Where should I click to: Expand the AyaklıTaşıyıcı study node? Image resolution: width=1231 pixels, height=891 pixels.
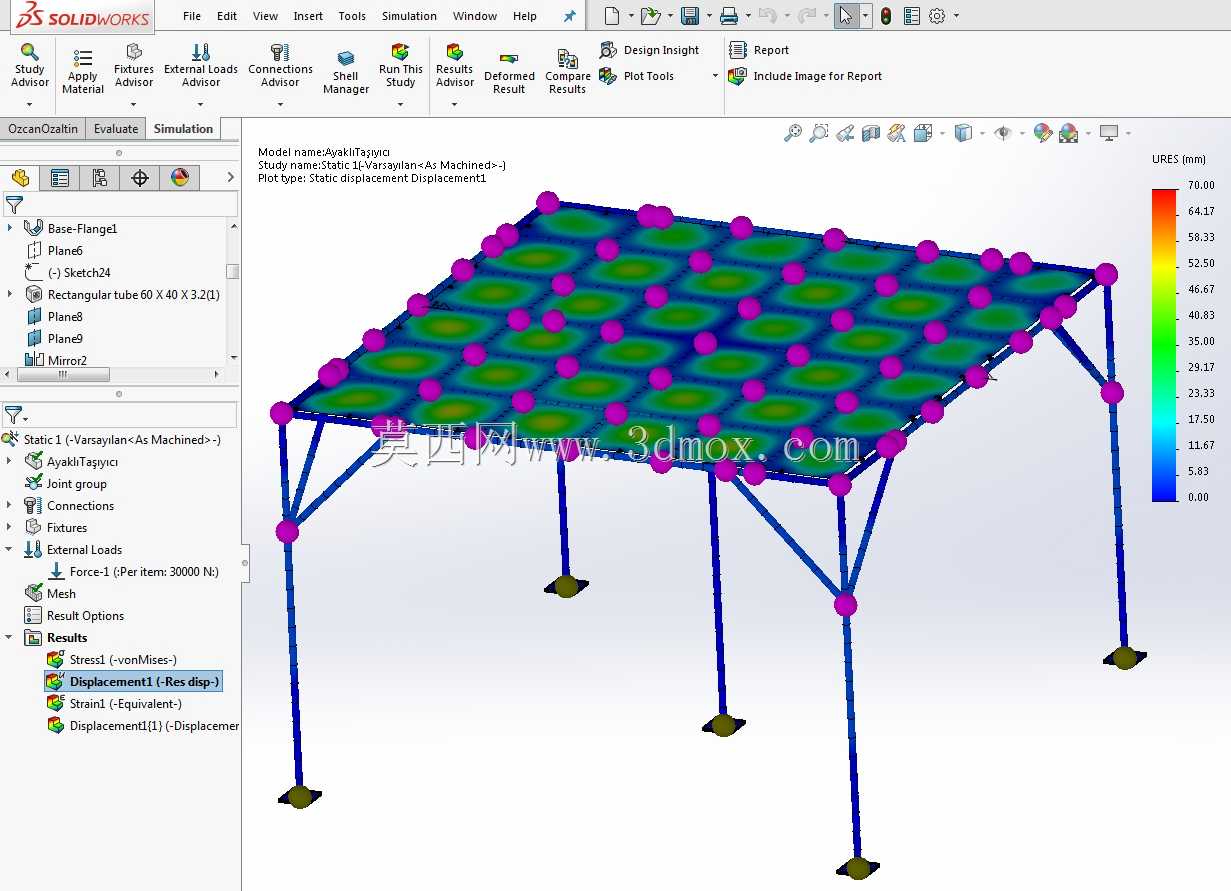coord(10,461)
